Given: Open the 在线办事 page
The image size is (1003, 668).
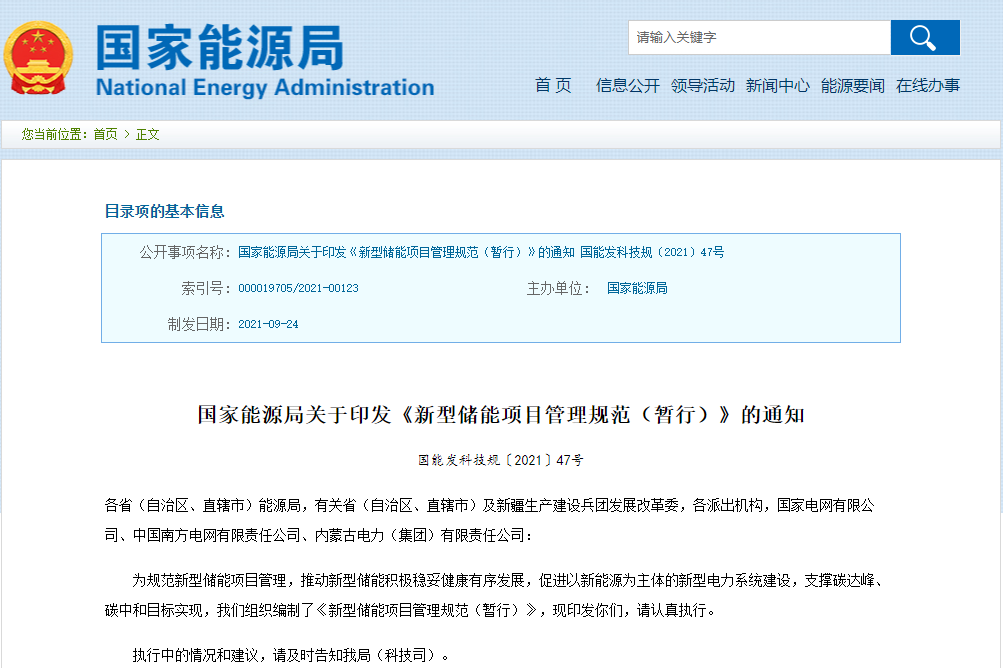Looking at the screenshot, I should click(928, 86).
